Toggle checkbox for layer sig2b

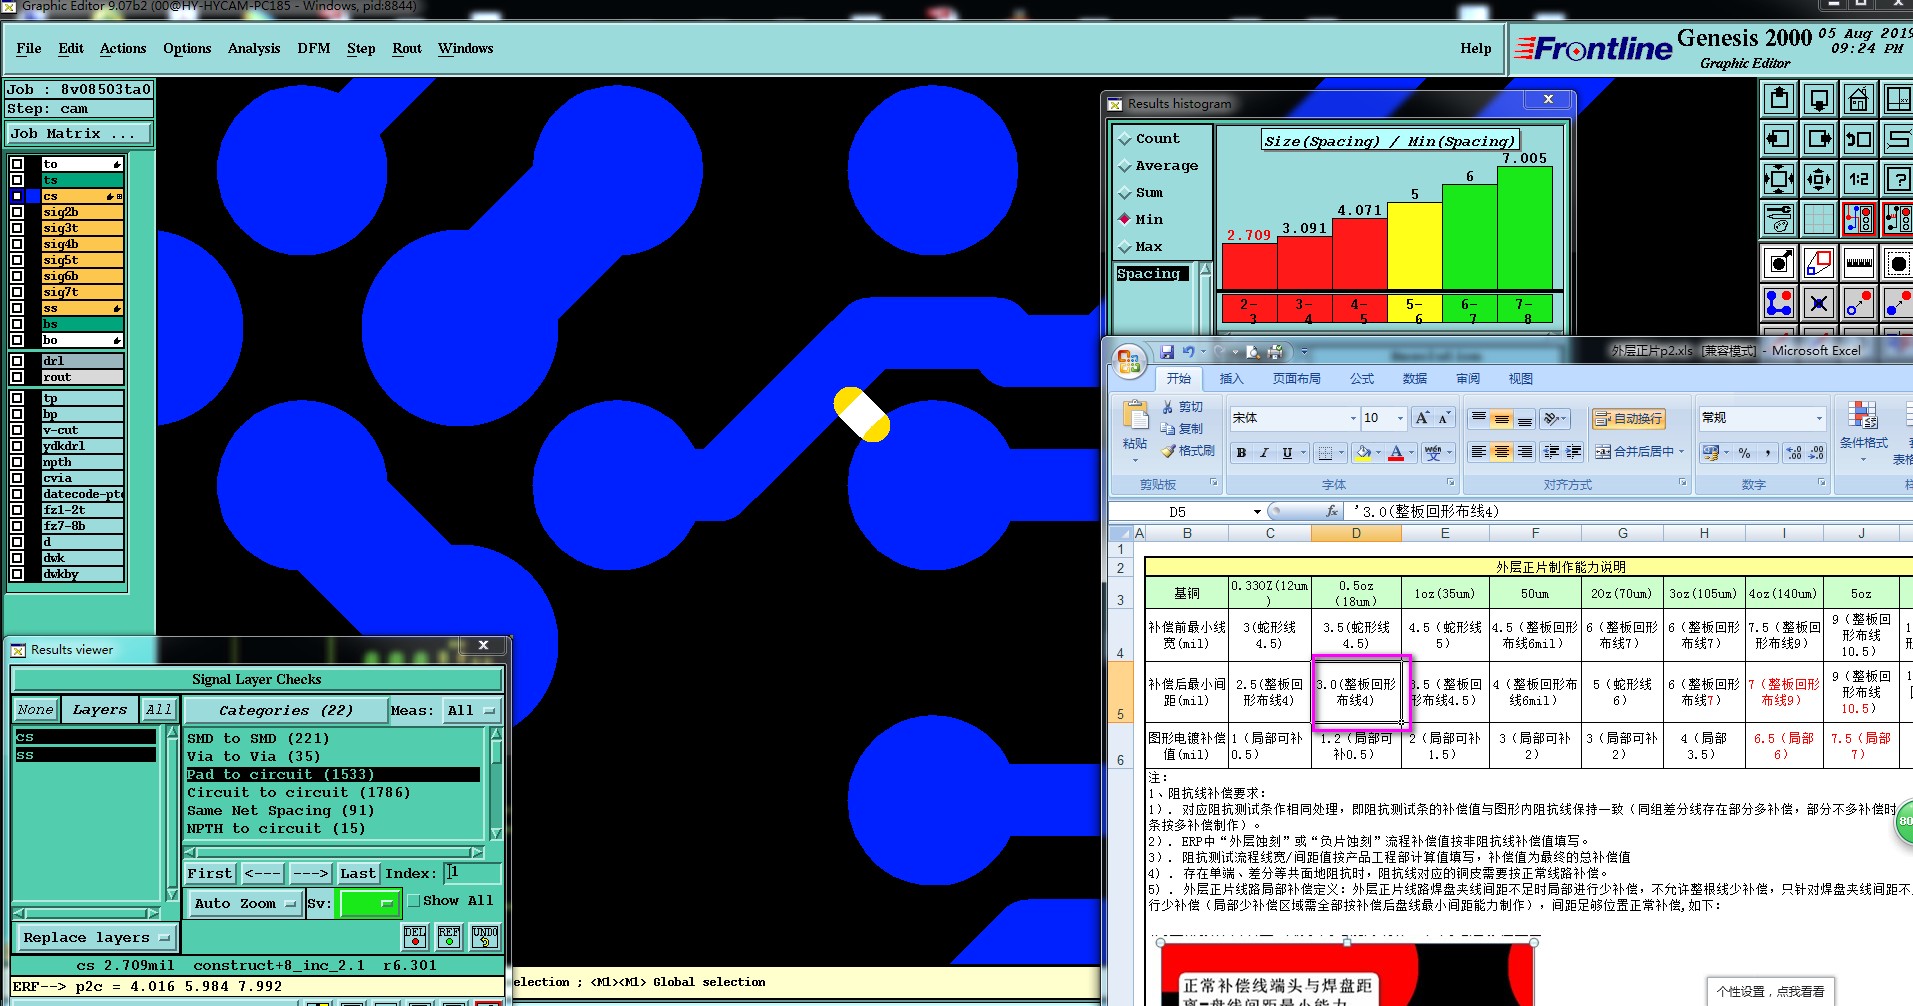[x=17, y=212]
